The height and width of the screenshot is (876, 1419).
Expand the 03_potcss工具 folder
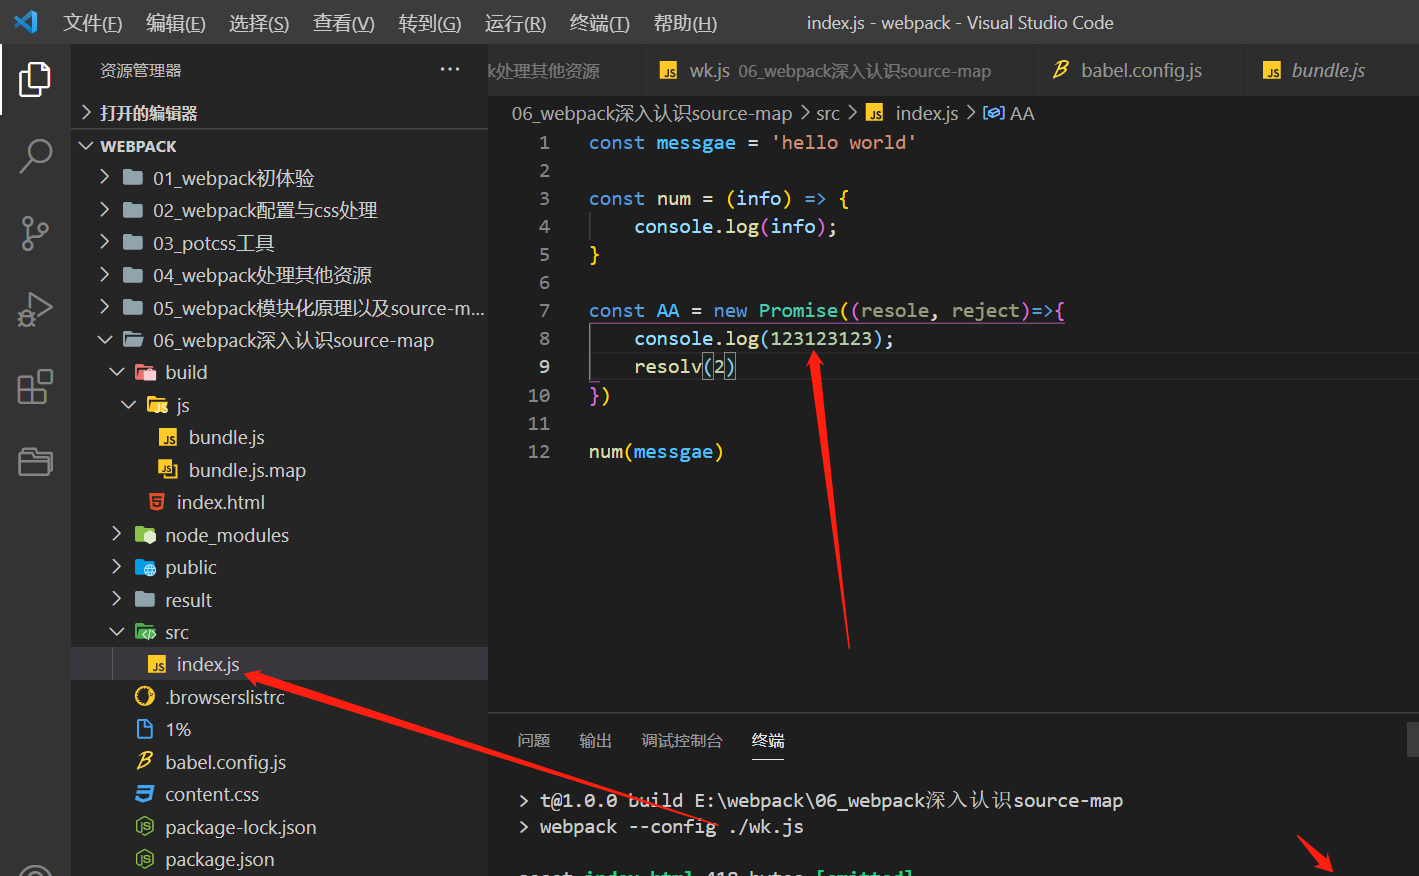(x=105, y=242)
